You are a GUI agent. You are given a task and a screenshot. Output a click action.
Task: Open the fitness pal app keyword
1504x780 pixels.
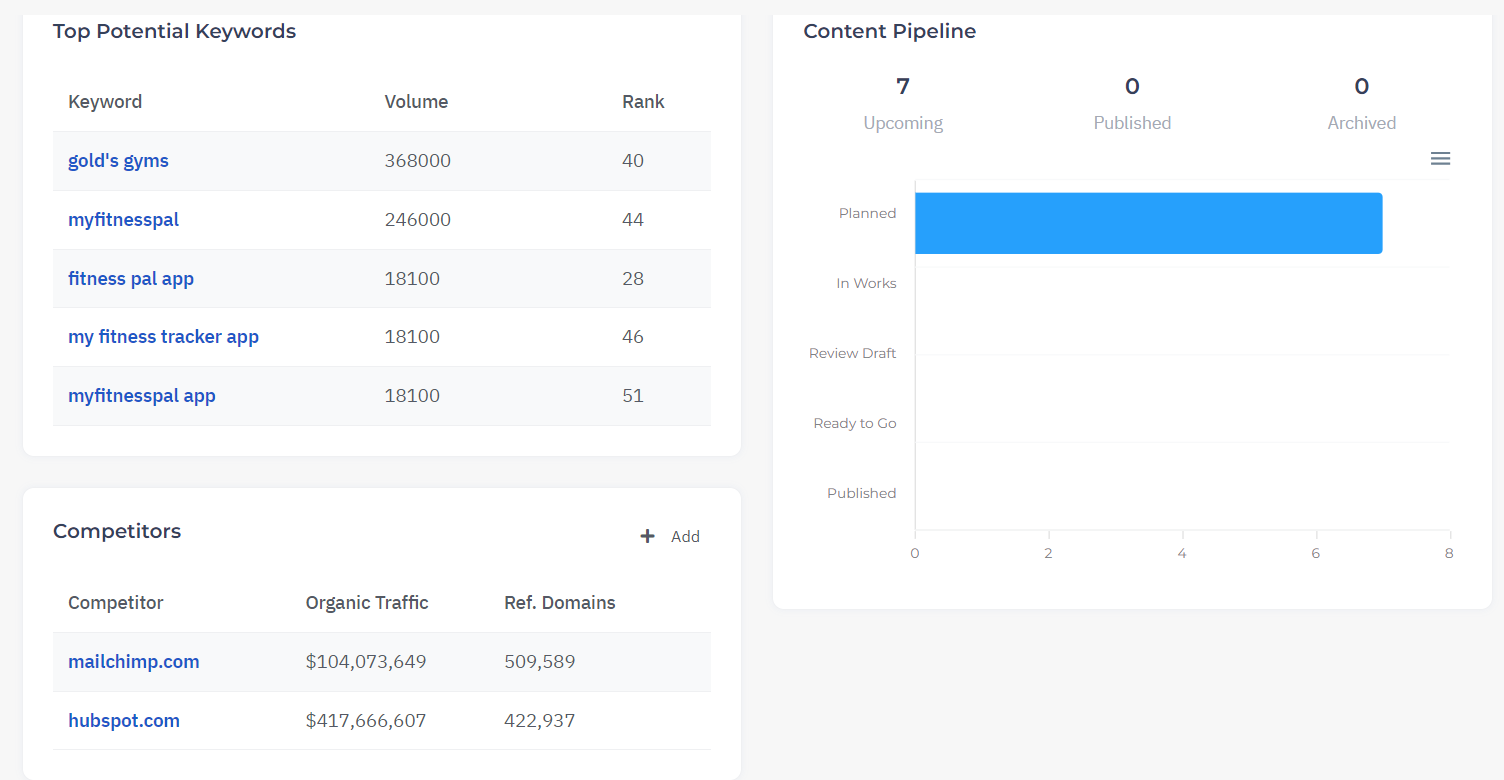(x=131, y=279)
